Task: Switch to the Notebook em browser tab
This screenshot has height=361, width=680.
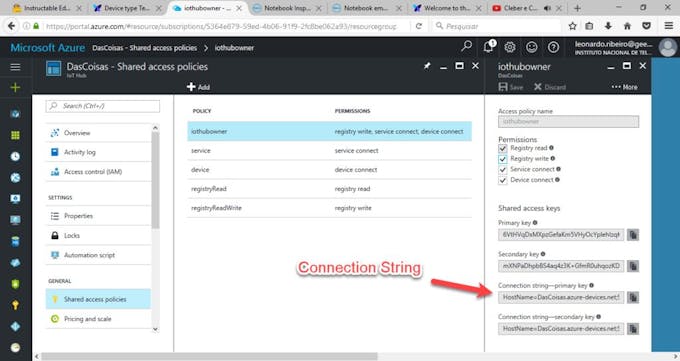Action: 367,8
